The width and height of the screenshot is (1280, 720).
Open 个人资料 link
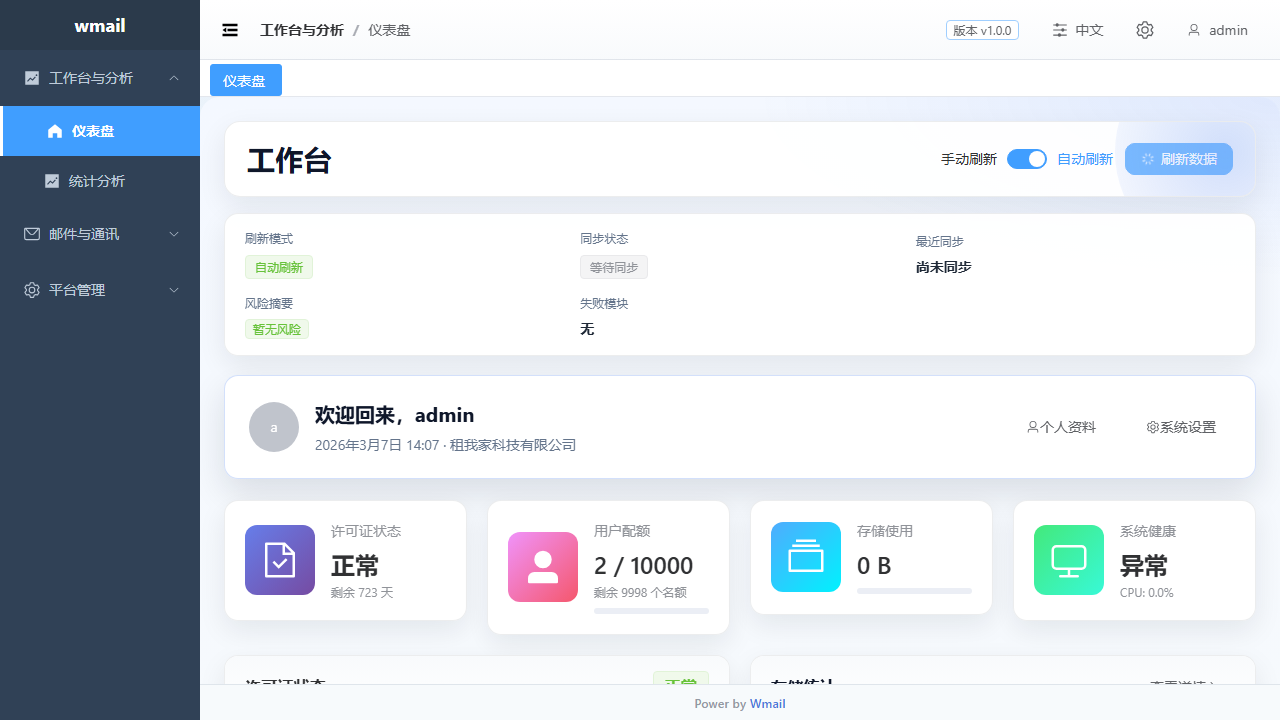(1062, 427)
